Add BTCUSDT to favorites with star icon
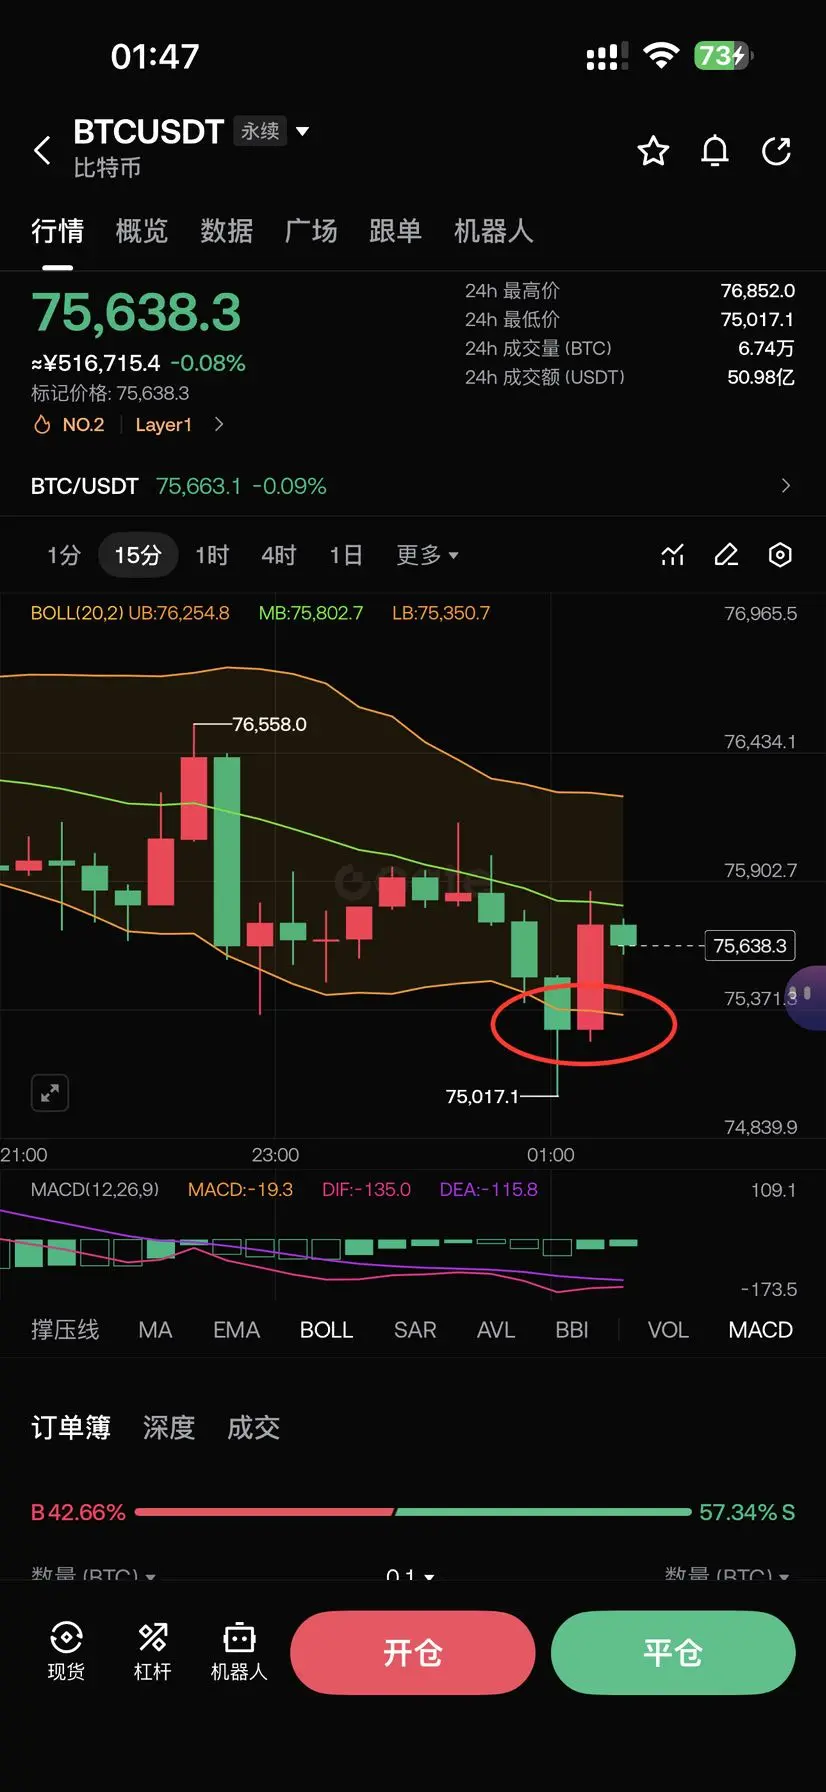Image resolution: width=826 pixels, height=1792 pixels. point(653,151)
